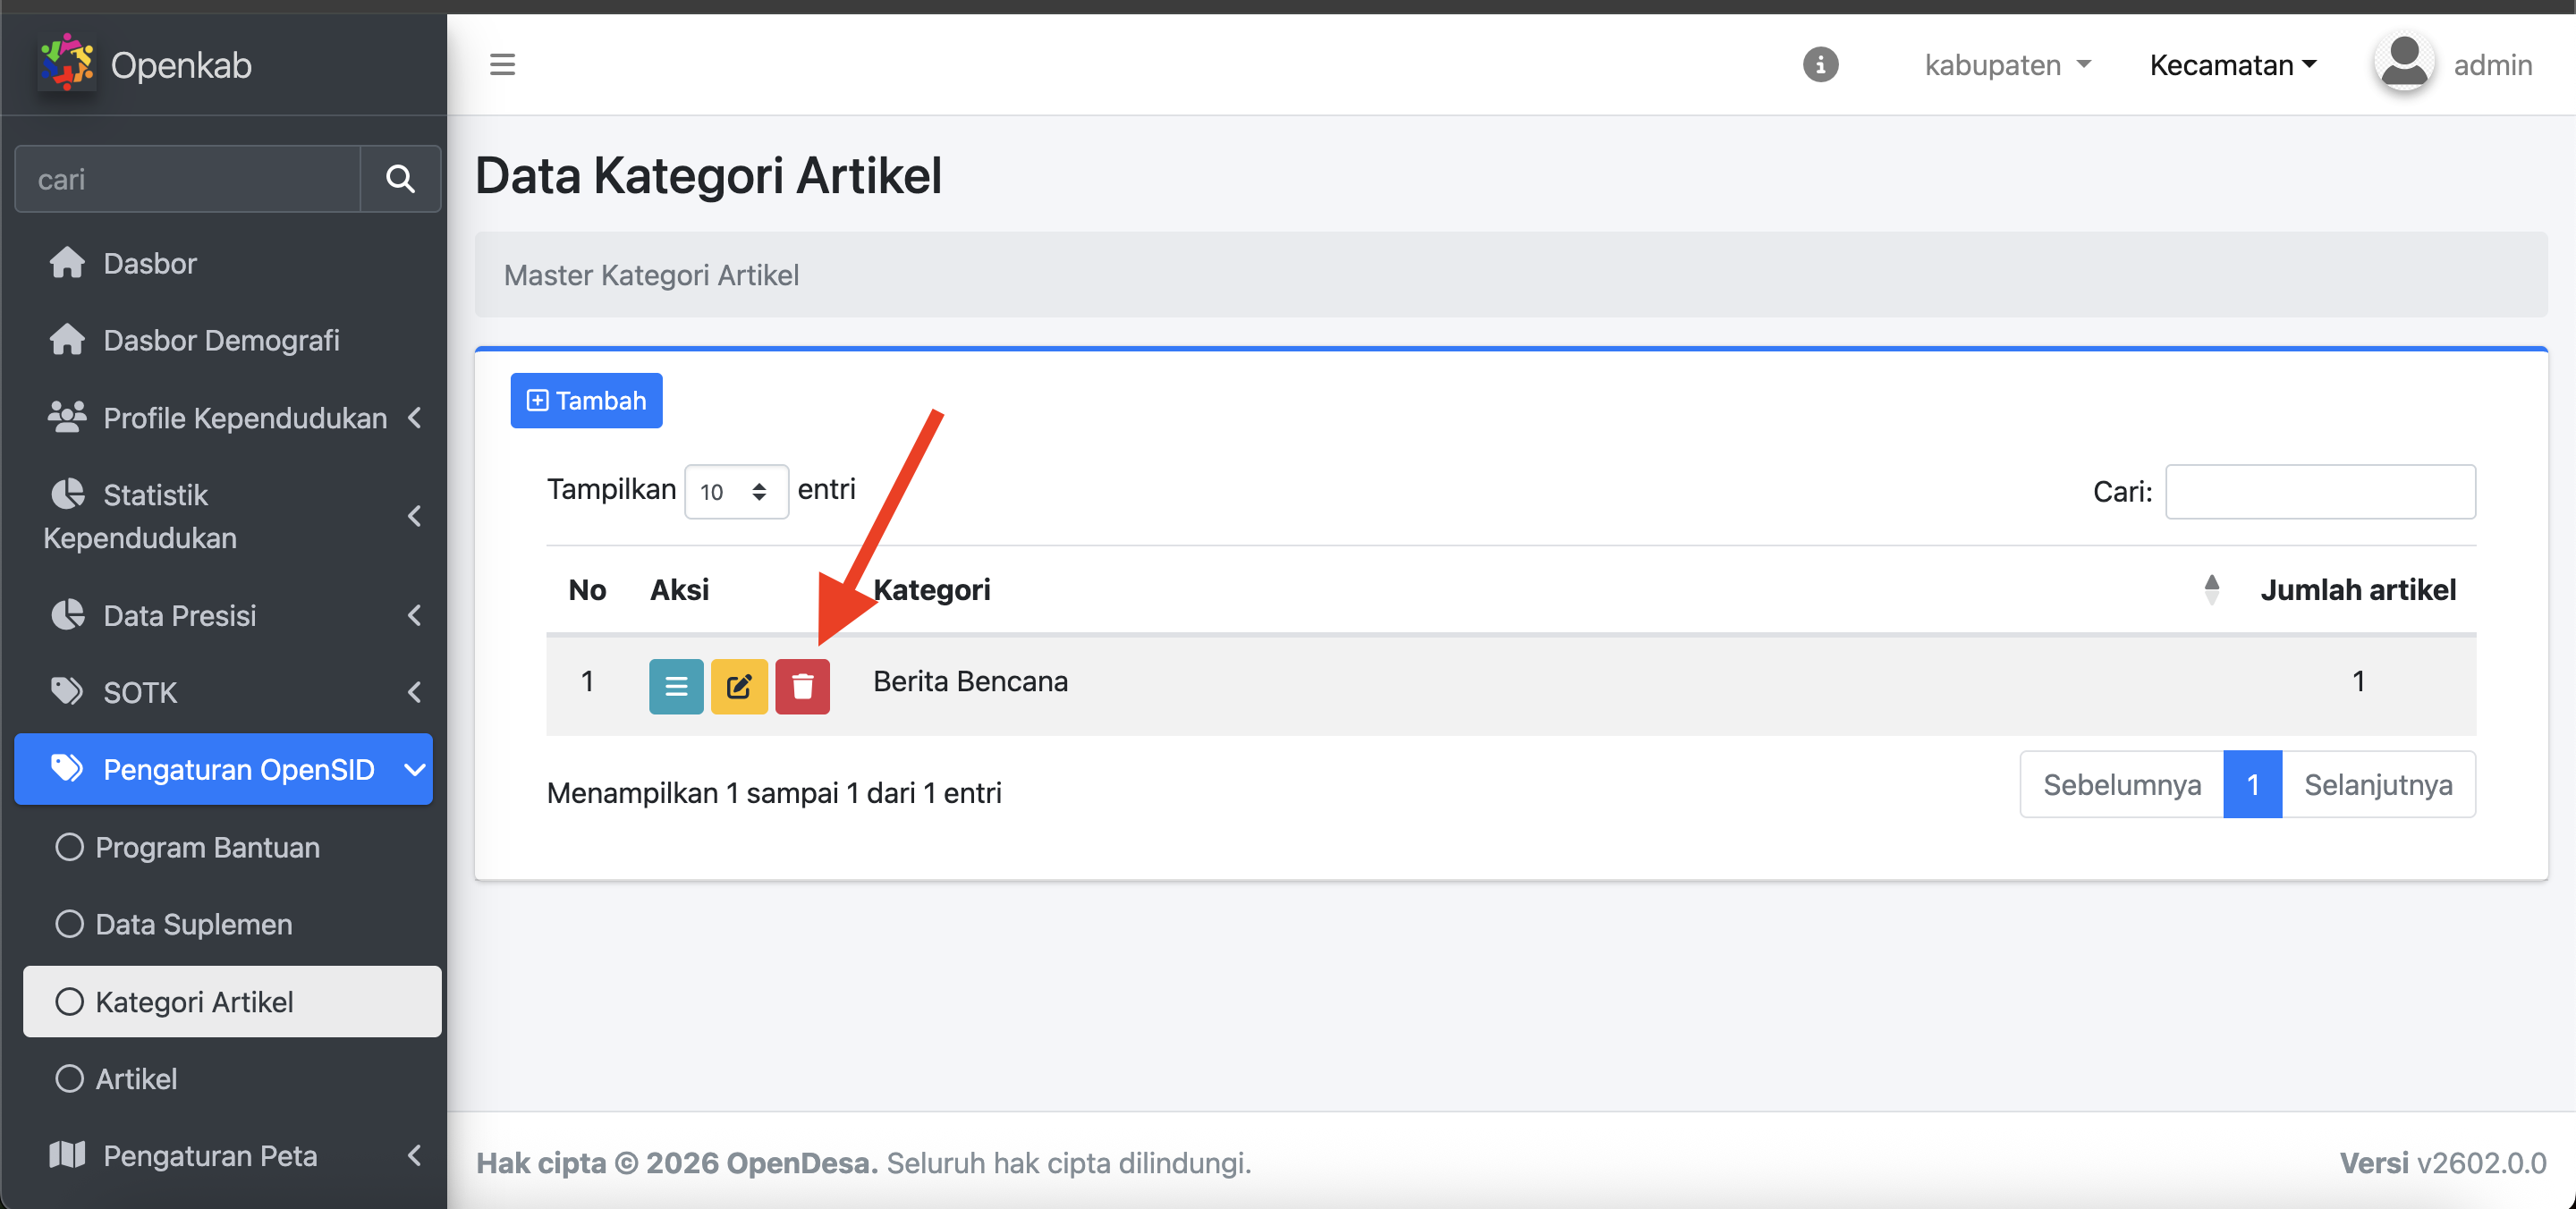The image size is (2576, 1209).
Task: Click the red trash delete icon
Action: pyautogui.click(x=802, y=686)
